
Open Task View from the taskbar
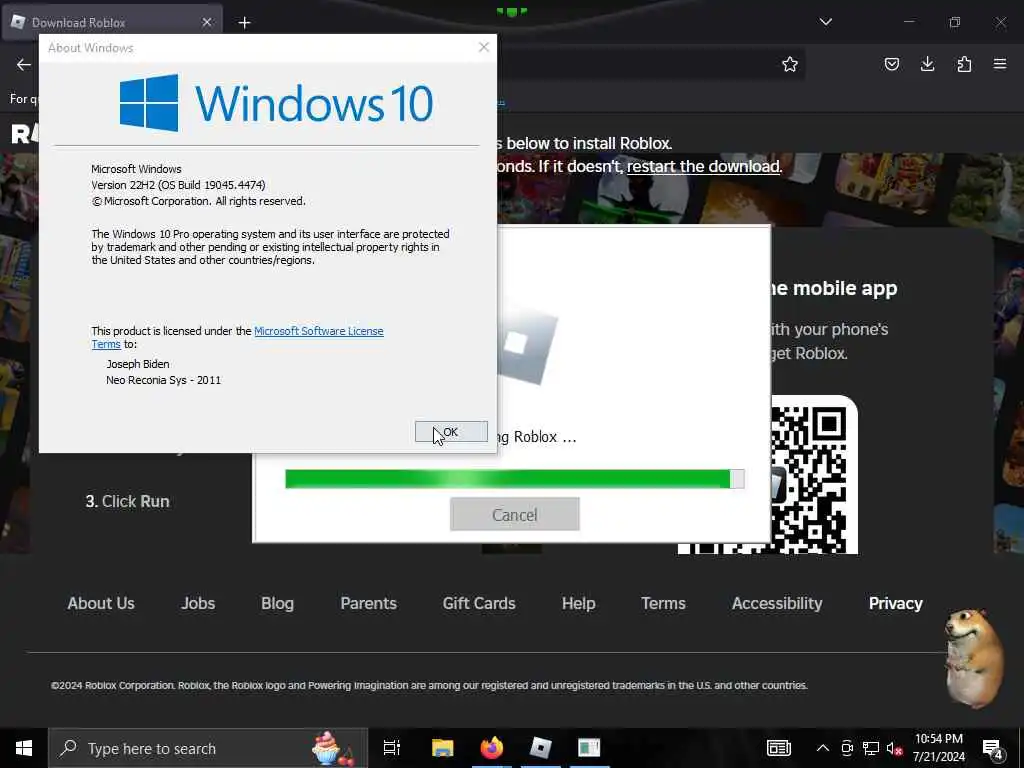tap(392, 748)
